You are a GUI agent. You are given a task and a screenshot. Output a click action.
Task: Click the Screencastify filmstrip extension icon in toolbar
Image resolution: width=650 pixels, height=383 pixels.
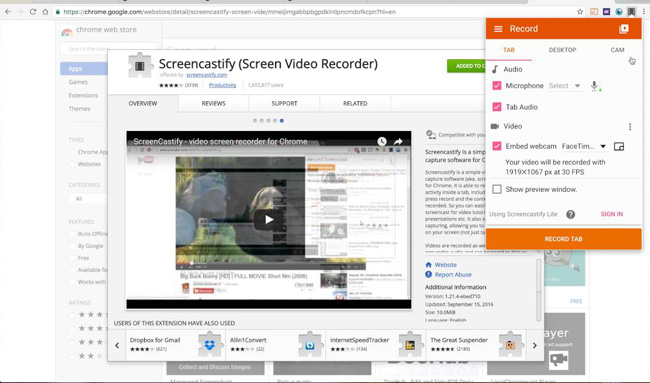(631, 12)
